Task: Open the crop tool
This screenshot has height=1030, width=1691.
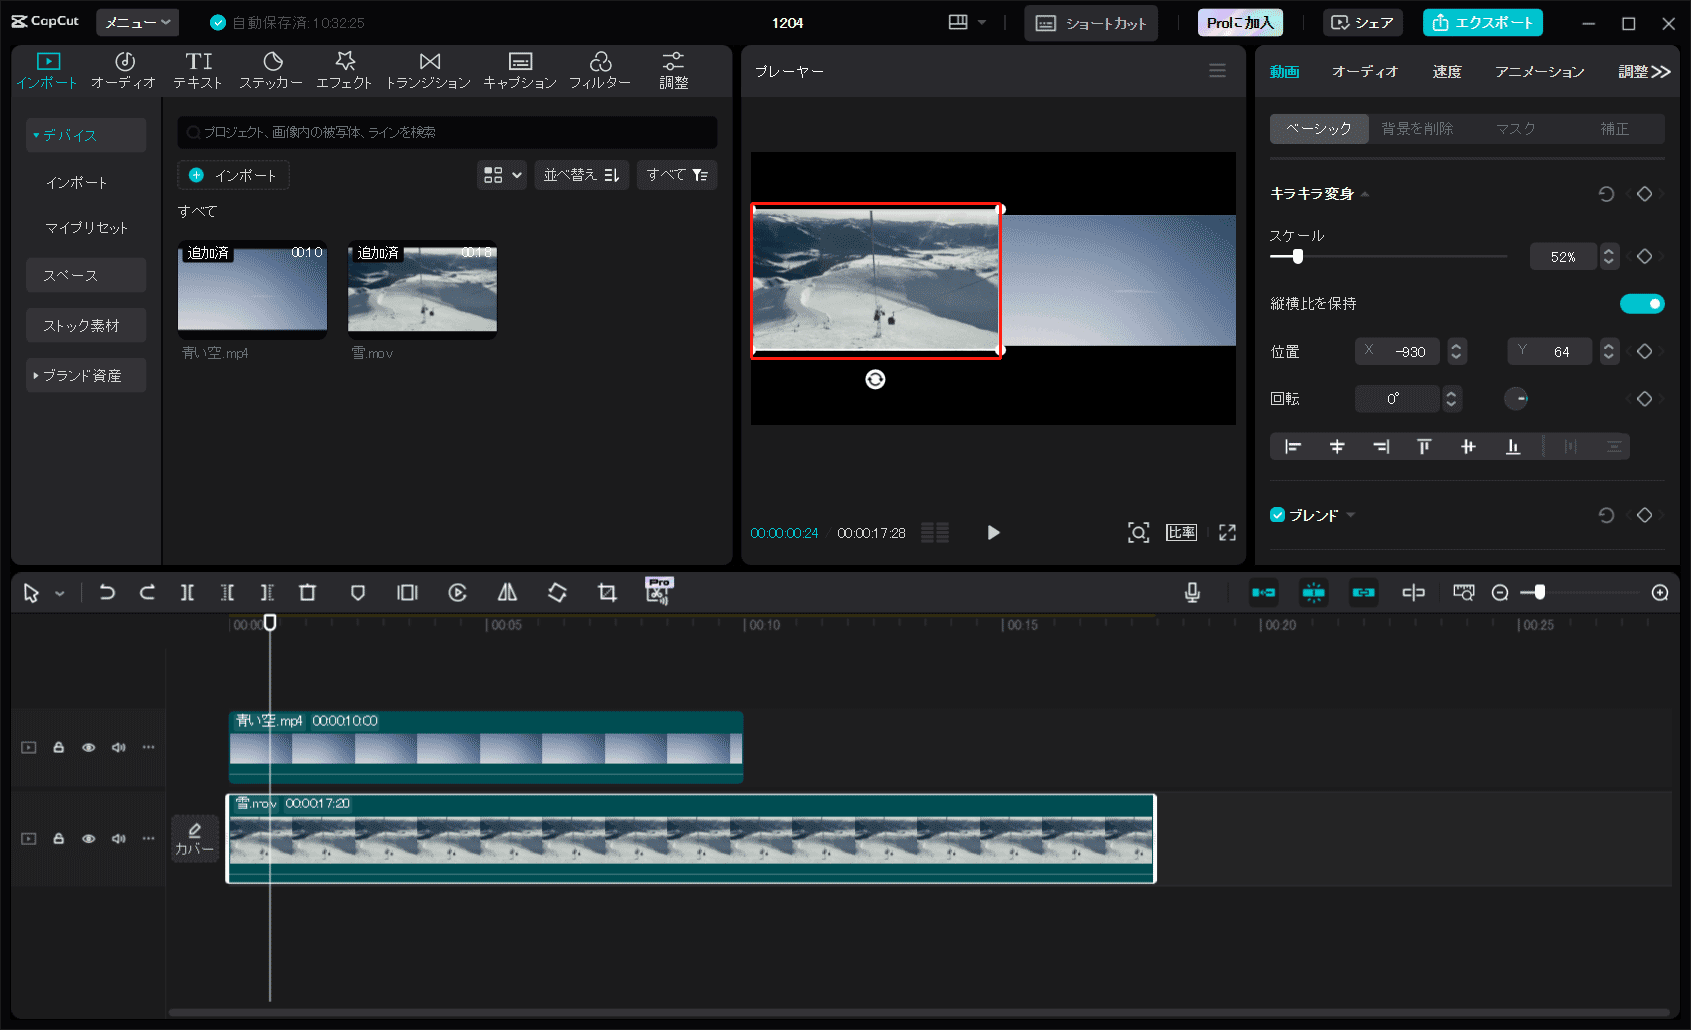Action: [606, 592]
